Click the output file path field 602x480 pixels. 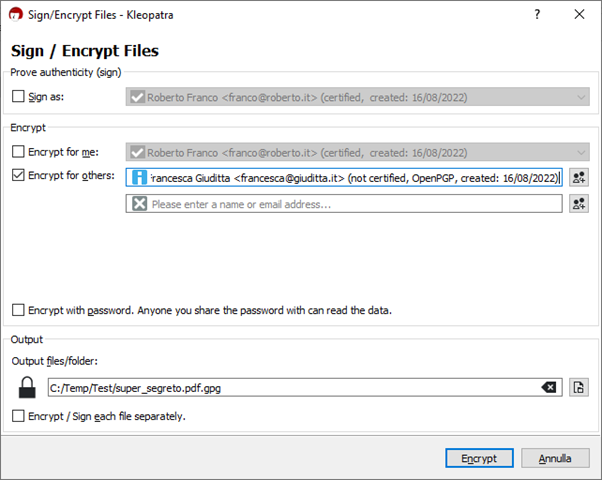click(290, 387)
